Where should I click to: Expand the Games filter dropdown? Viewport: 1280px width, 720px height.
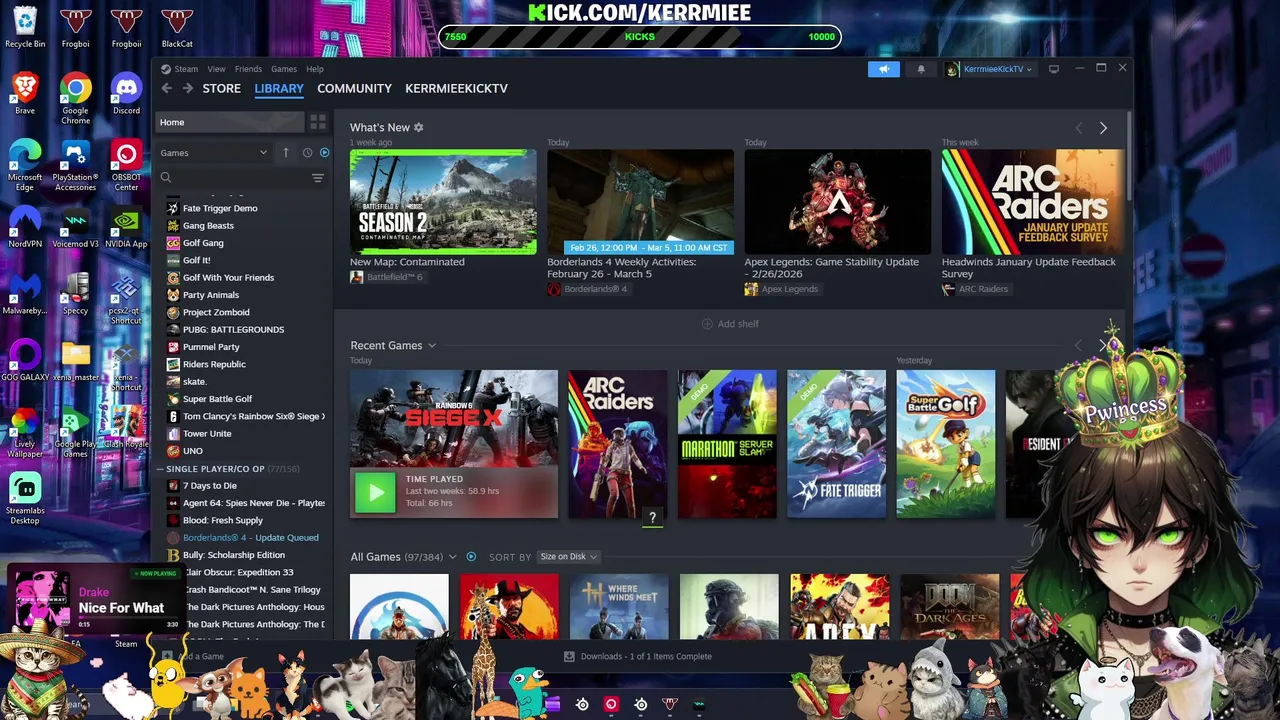[x=214, y=153]
